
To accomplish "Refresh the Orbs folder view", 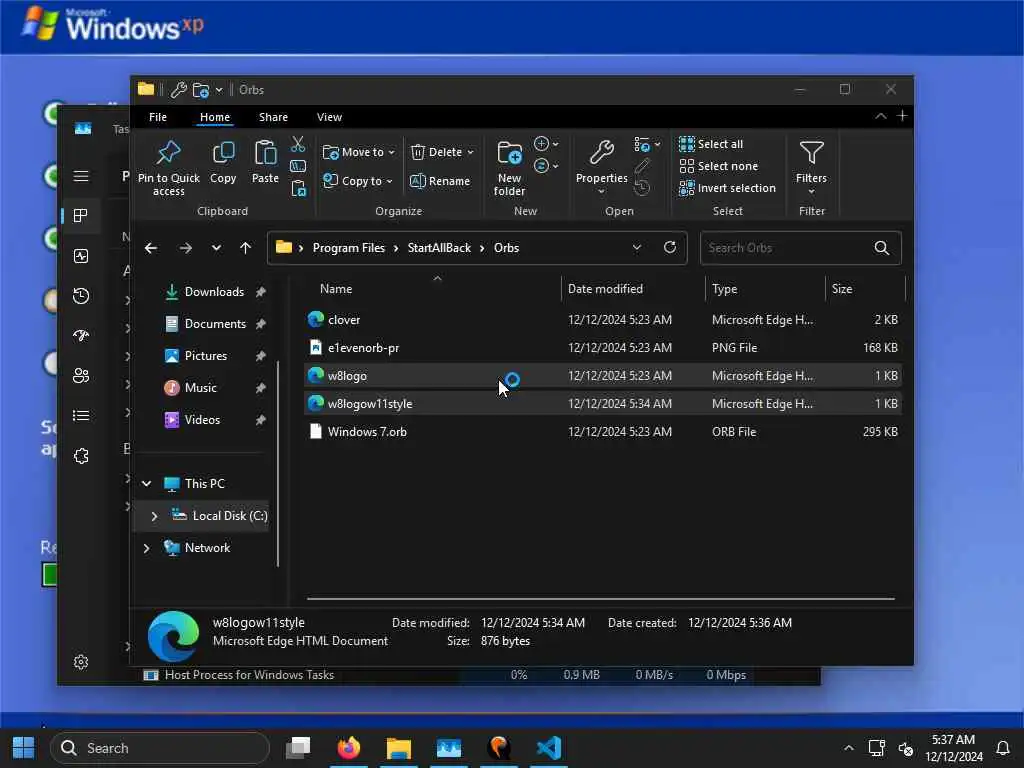I will coord(669,248).
